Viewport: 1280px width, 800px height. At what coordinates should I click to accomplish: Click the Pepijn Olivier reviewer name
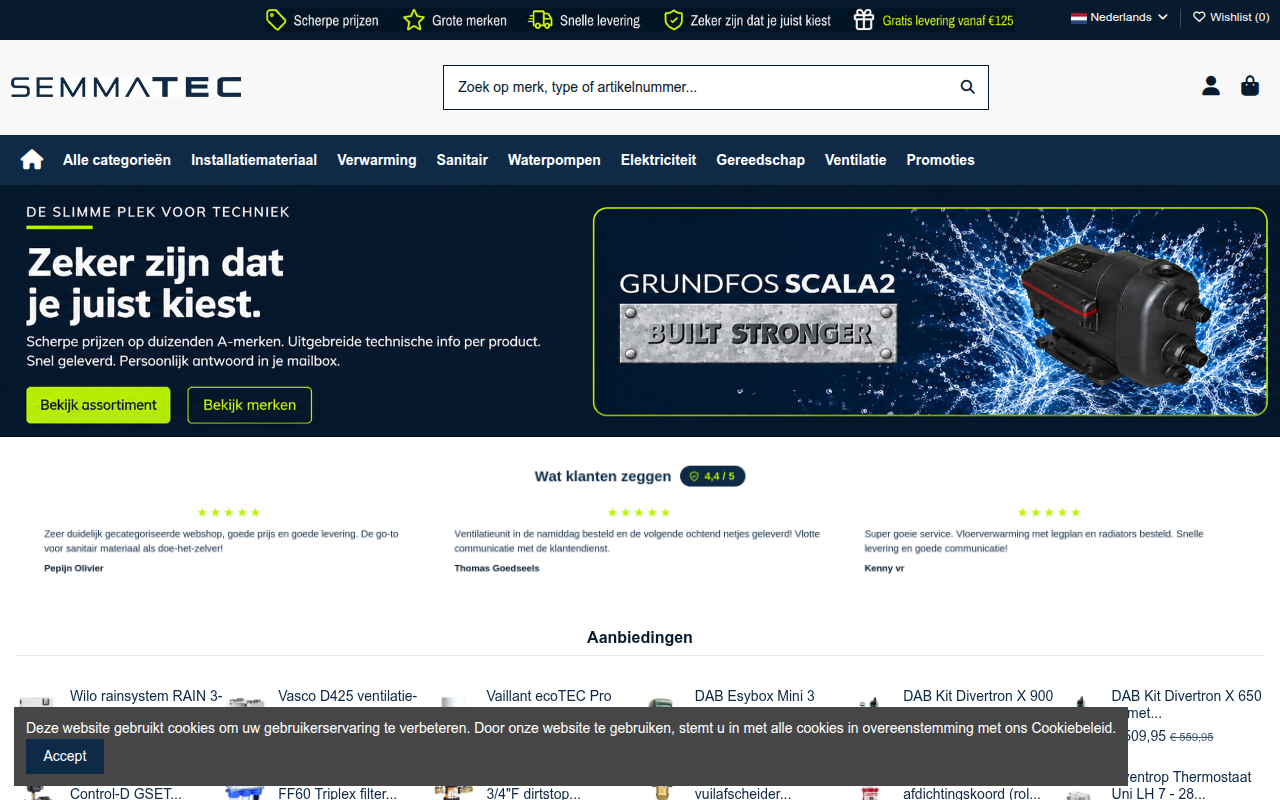tap(74, 568)
